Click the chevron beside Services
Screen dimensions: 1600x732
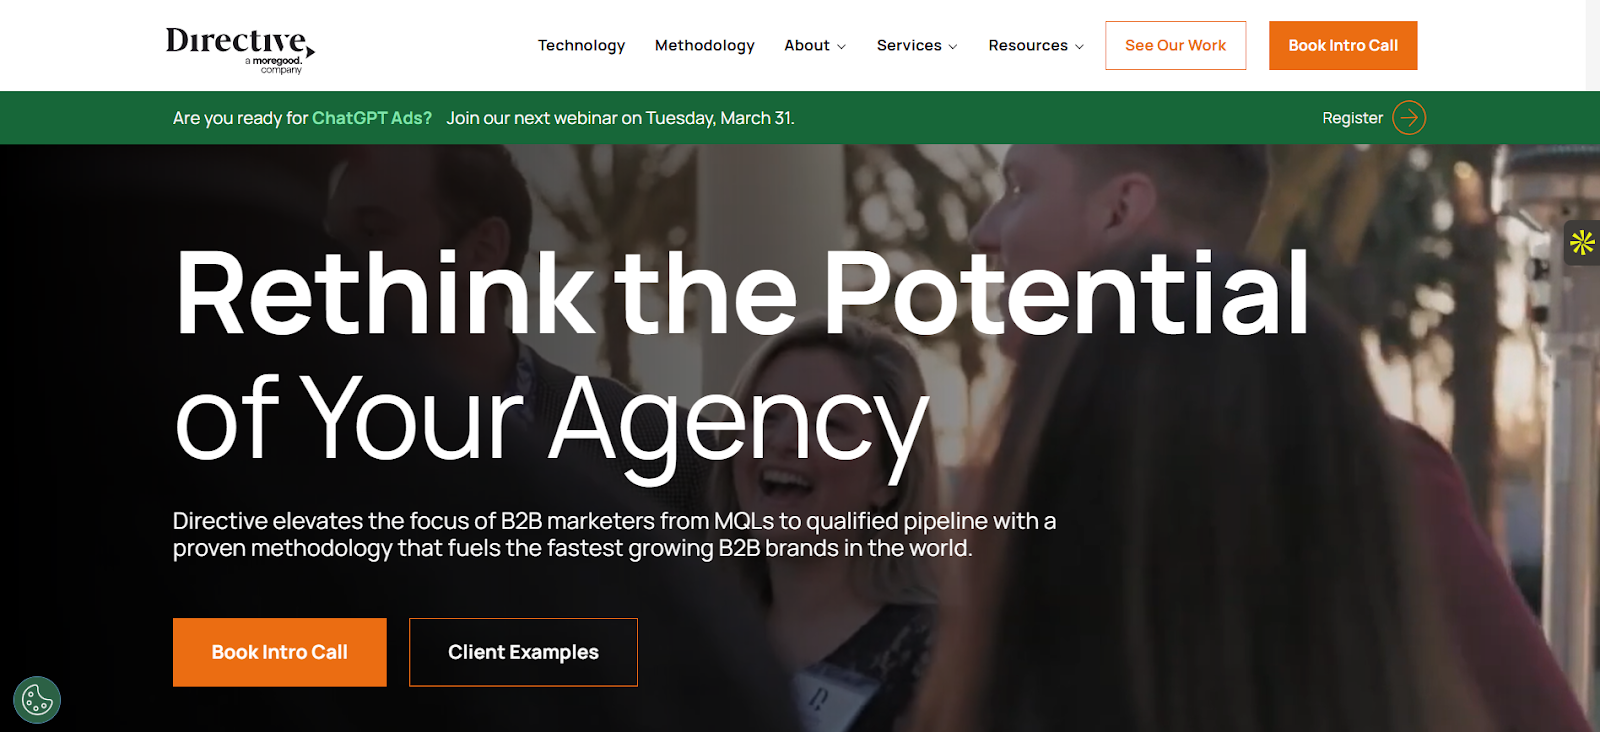pyautogui.click(x=953, y=47)
